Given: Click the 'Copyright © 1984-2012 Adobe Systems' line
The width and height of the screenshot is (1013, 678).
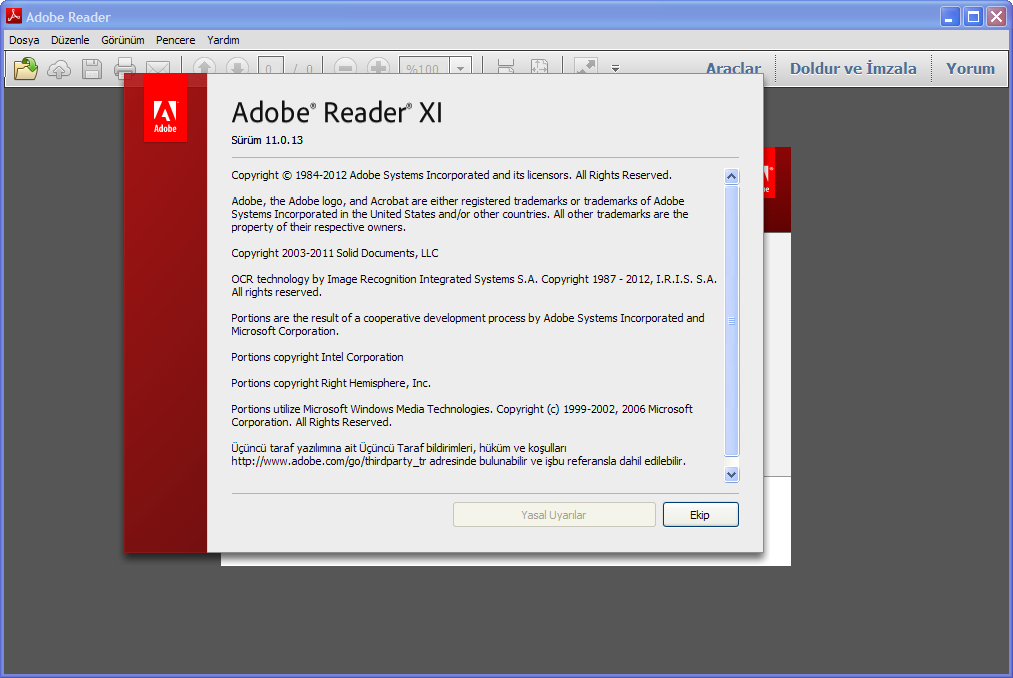Looking at the screenshot, I should tap(451, 175).
